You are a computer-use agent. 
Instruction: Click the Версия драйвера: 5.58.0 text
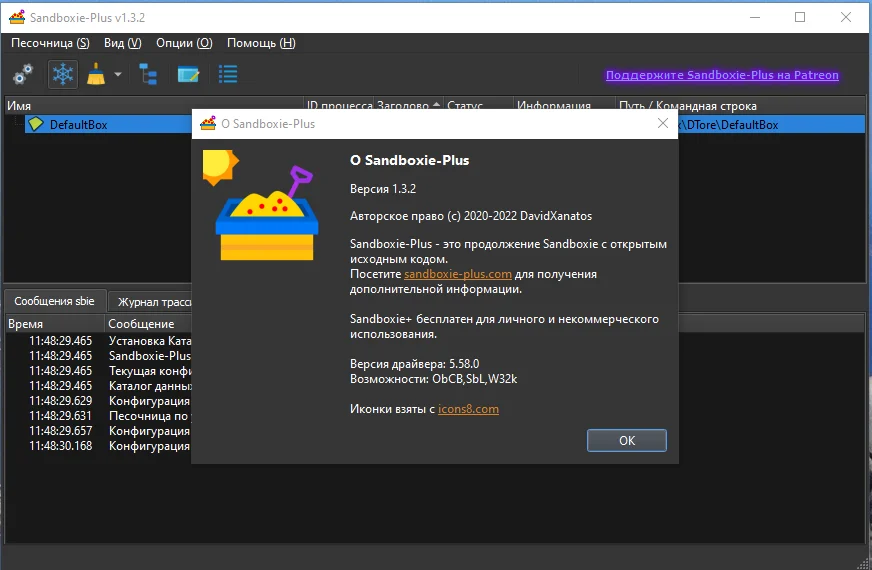tap(414, 364)
